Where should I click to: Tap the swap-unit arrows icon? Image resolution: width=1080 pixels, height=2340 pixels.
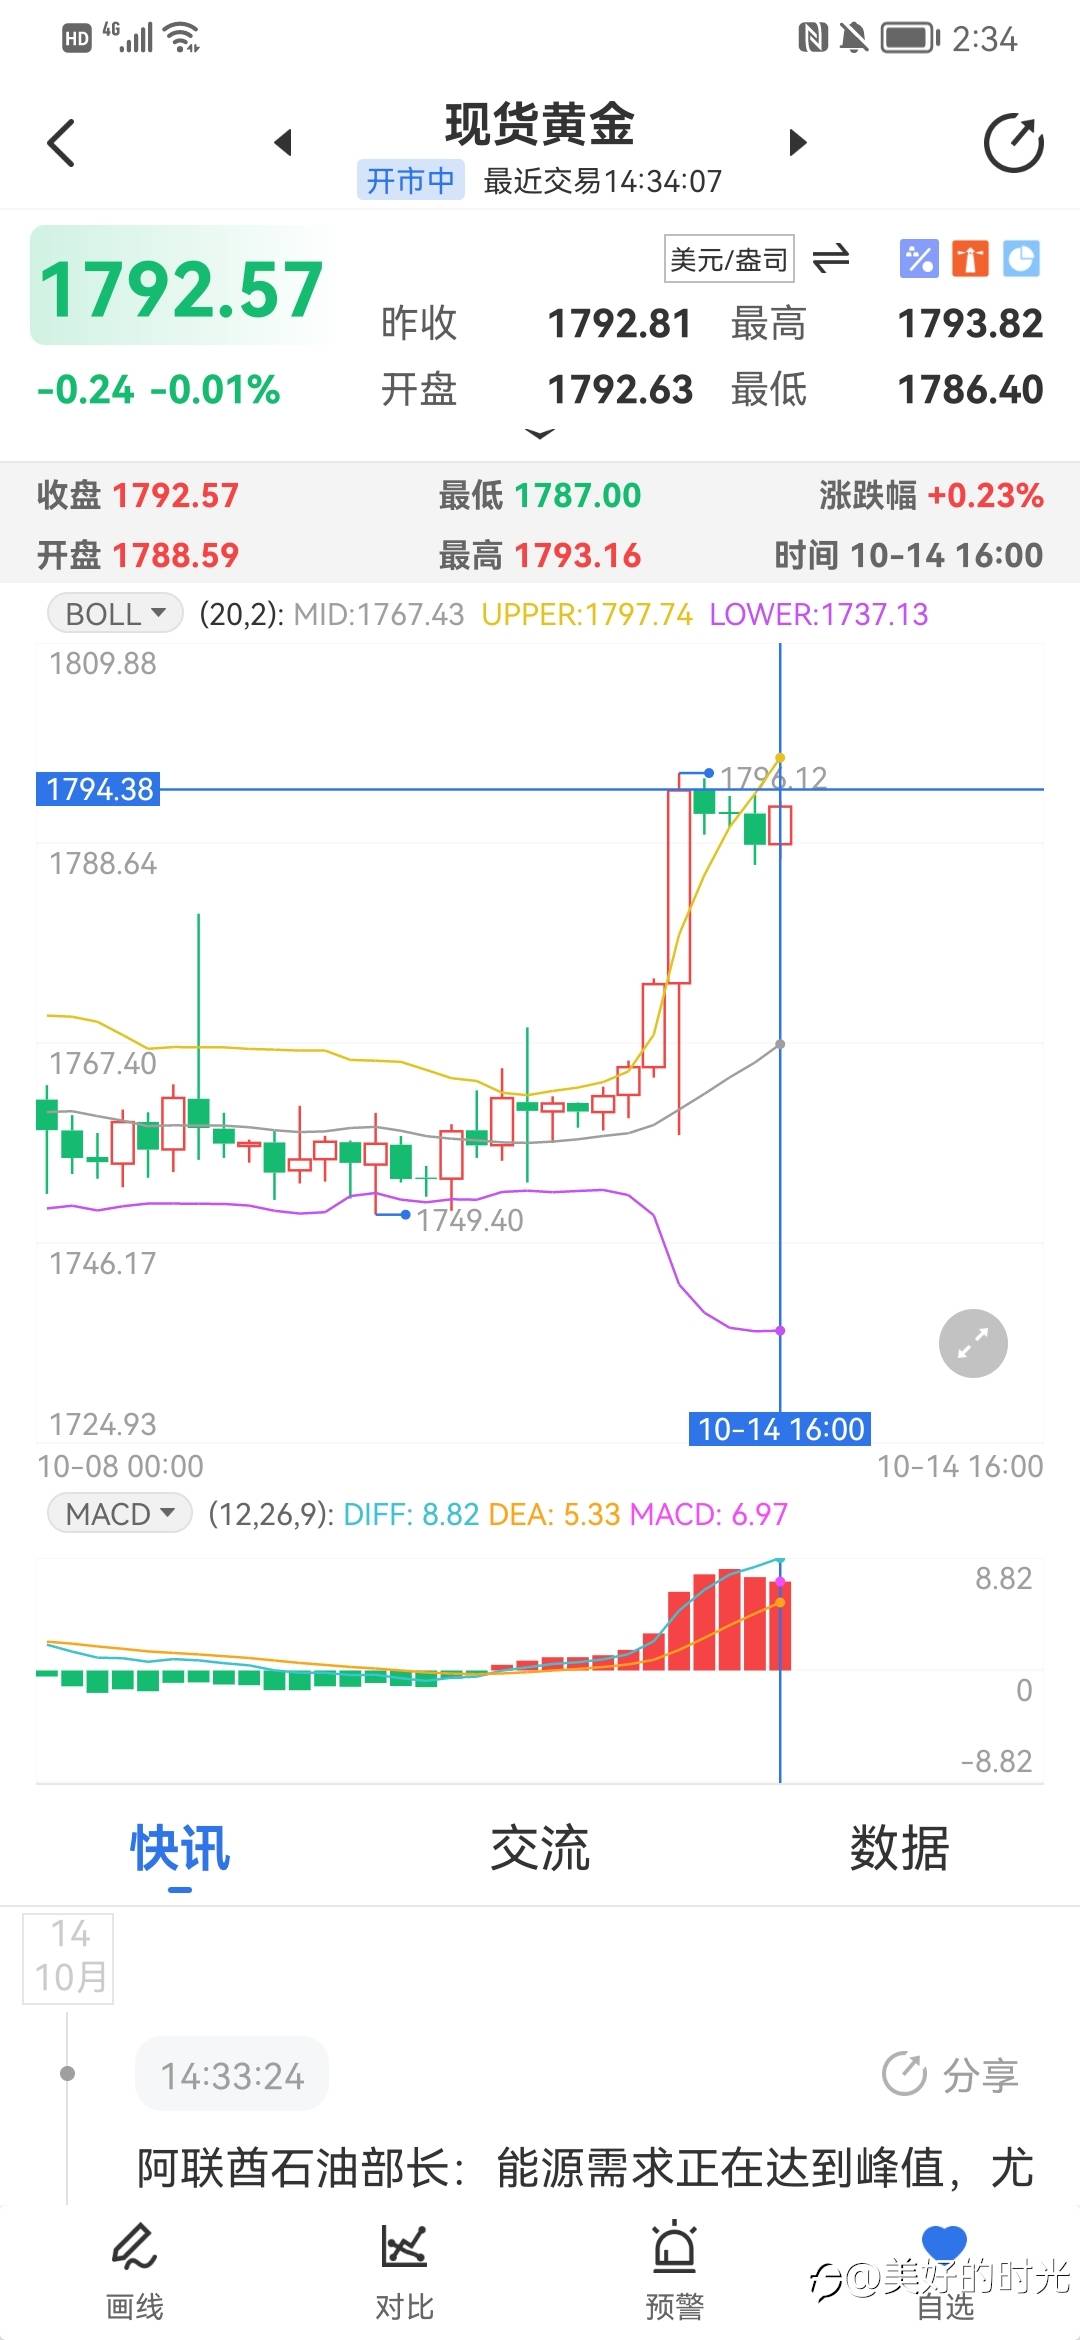click(x=831, y=259)
